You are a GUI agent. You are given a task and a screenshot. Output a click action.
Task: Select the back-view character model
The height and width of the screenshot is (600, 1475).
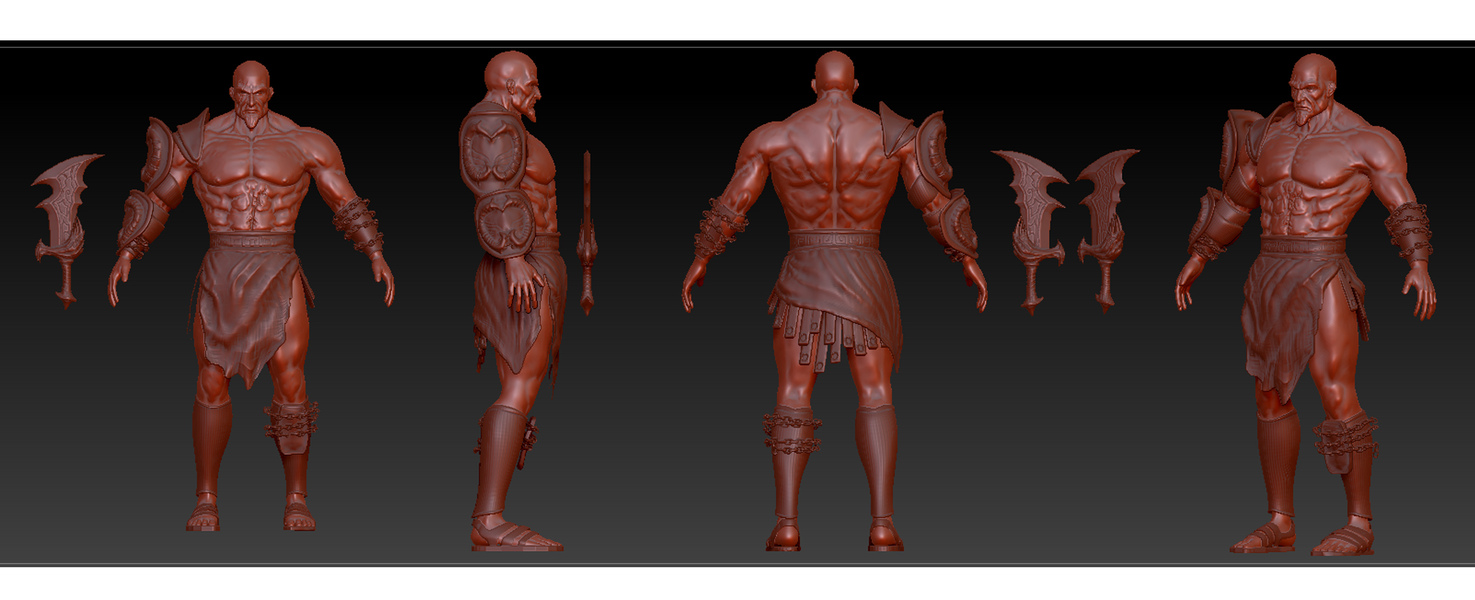point(834,300)
